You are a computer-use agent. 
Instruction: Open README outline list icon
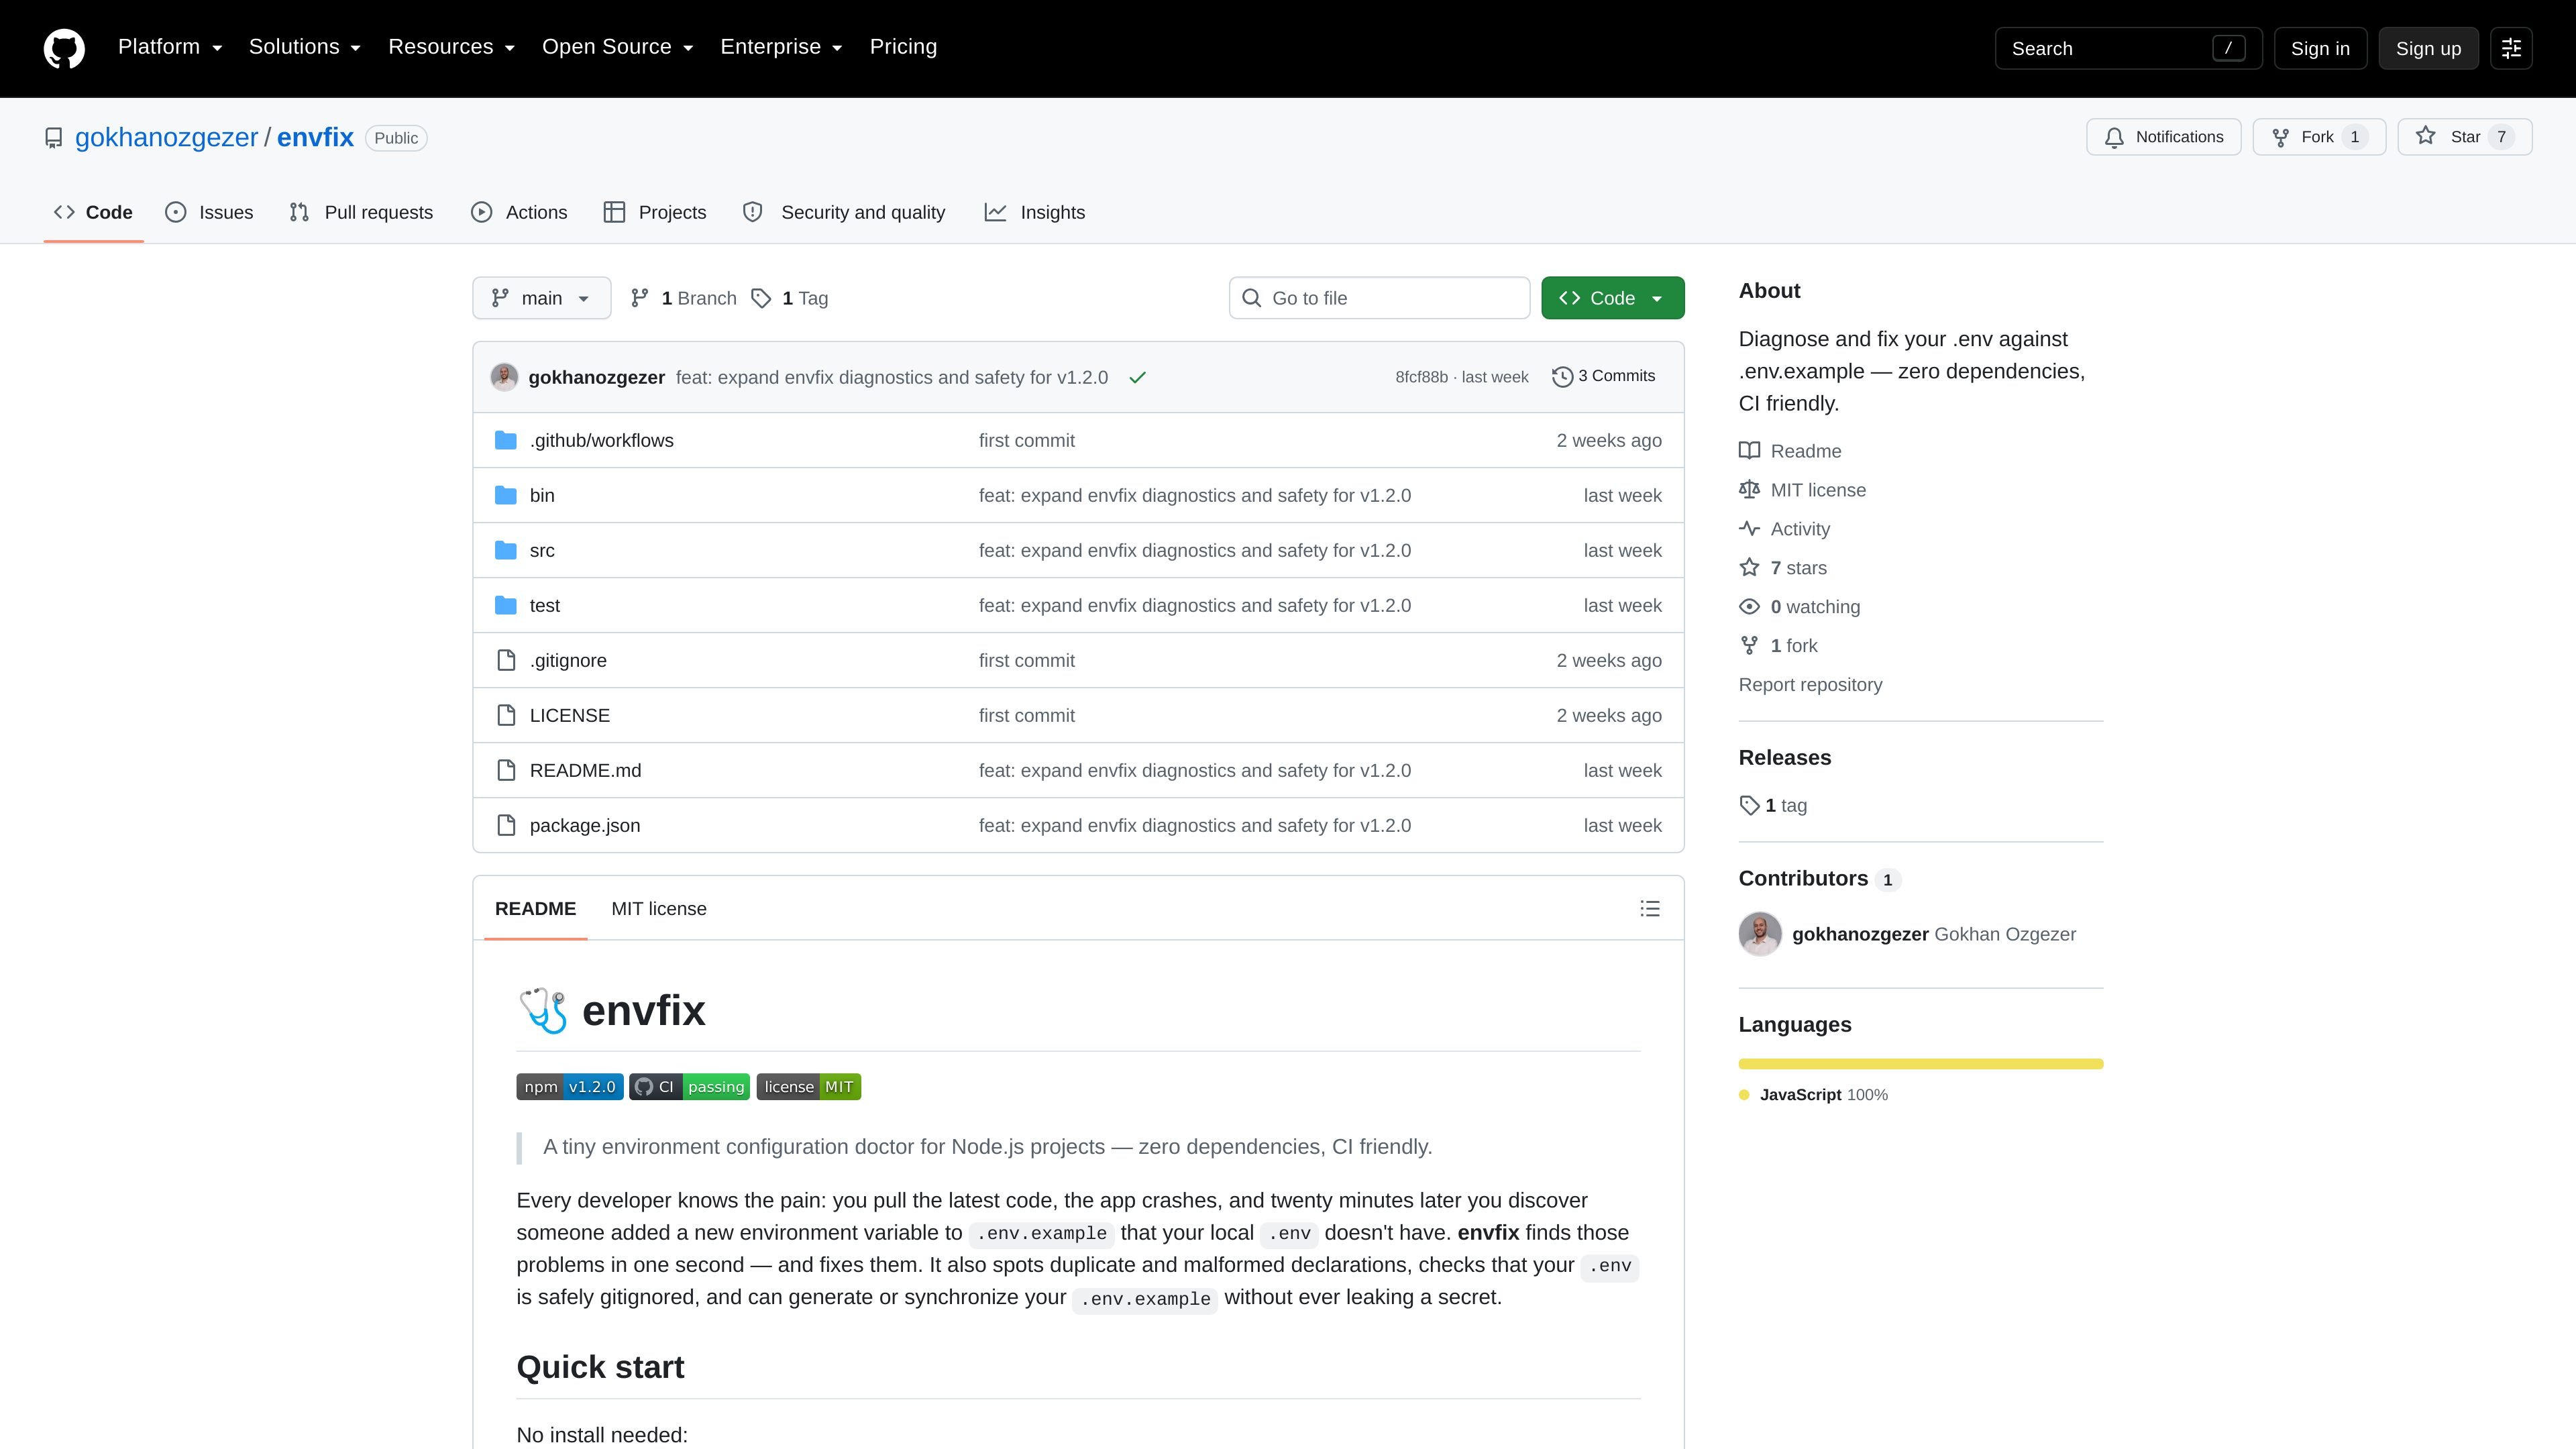1650,908
